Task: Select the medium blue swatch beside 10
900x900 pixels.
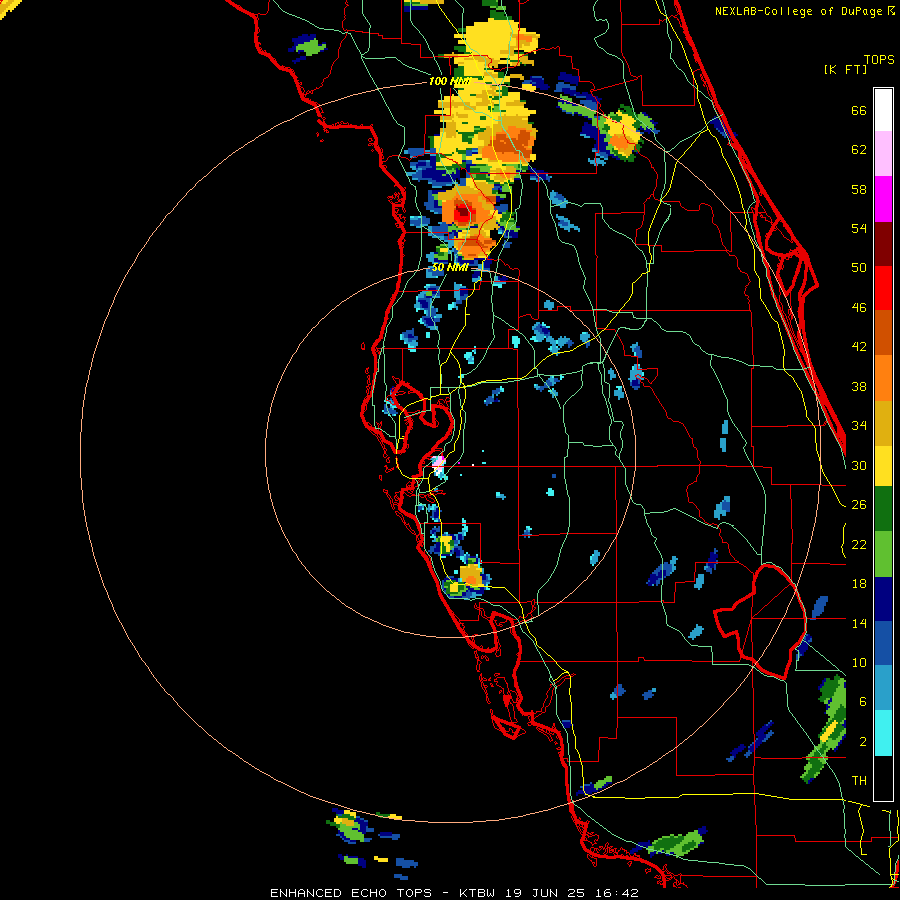Action: [x=883, y=644]
